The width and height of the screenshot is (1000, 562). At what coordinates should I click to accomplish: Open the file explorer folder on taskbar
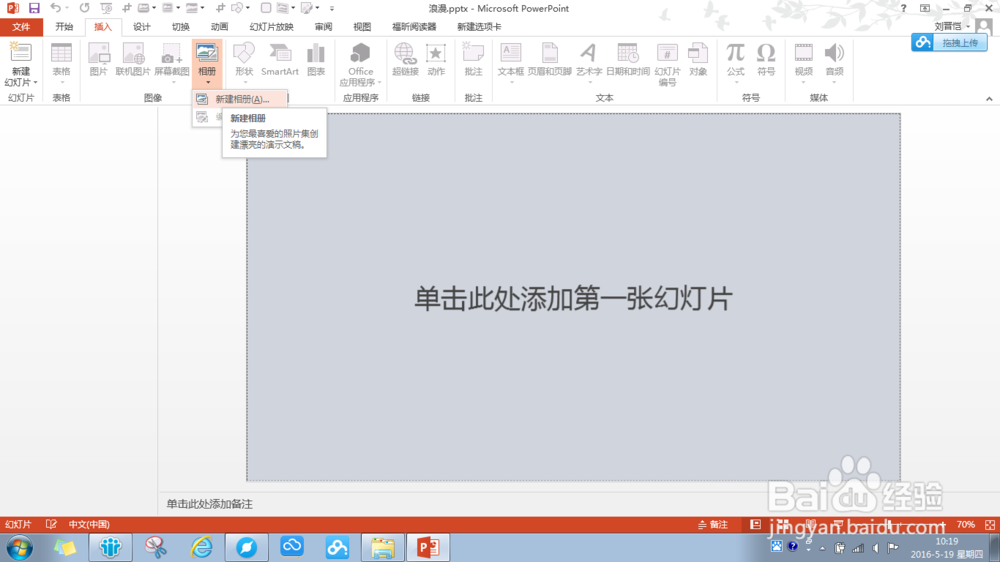(x=382, y=548)
